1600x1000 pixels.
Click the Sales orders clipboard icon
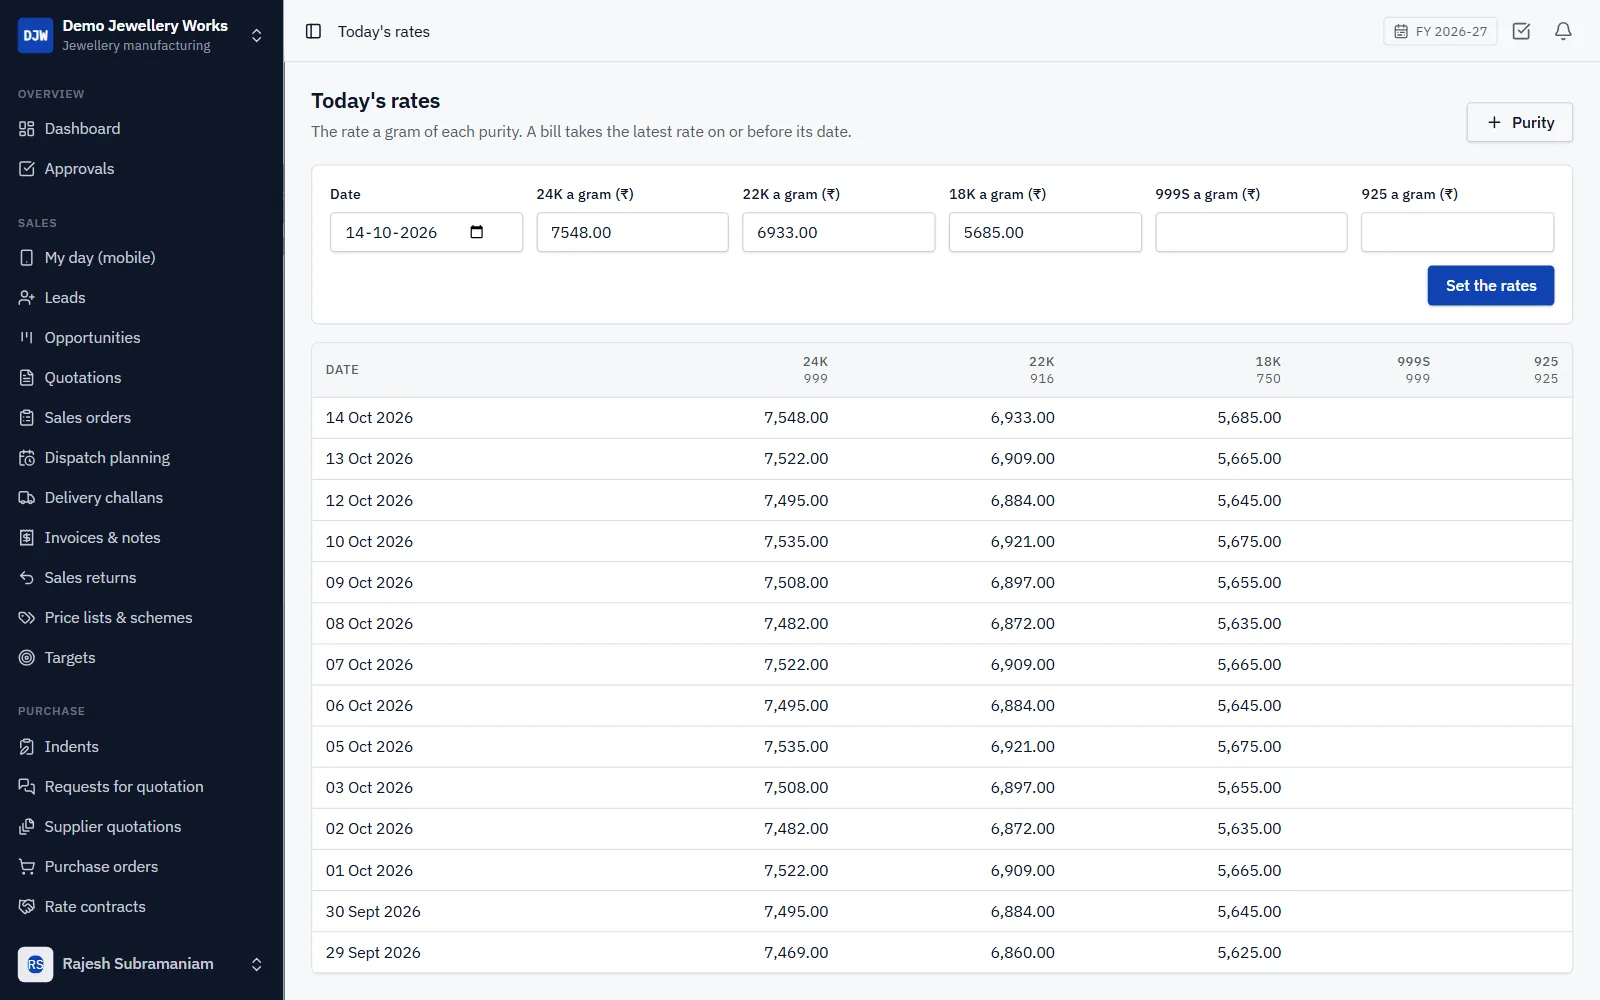click(x=27, y=418)
